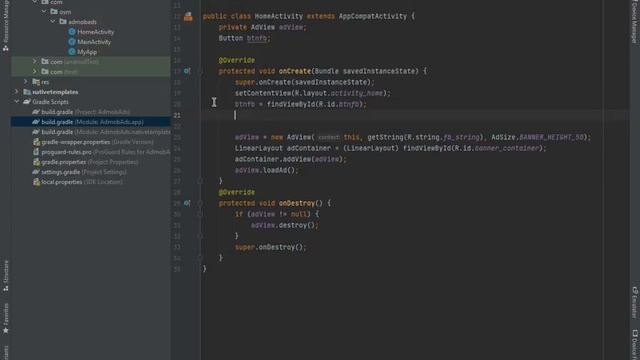Click the adView.loadAd() call

[x=267, y=170]
